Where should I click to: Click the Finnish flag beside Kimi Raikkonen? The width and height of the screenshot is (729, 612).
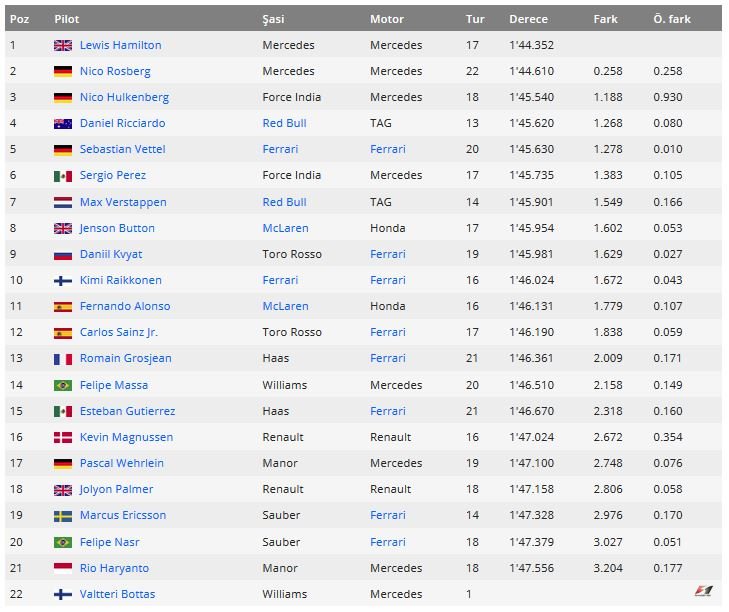(63, 280)
